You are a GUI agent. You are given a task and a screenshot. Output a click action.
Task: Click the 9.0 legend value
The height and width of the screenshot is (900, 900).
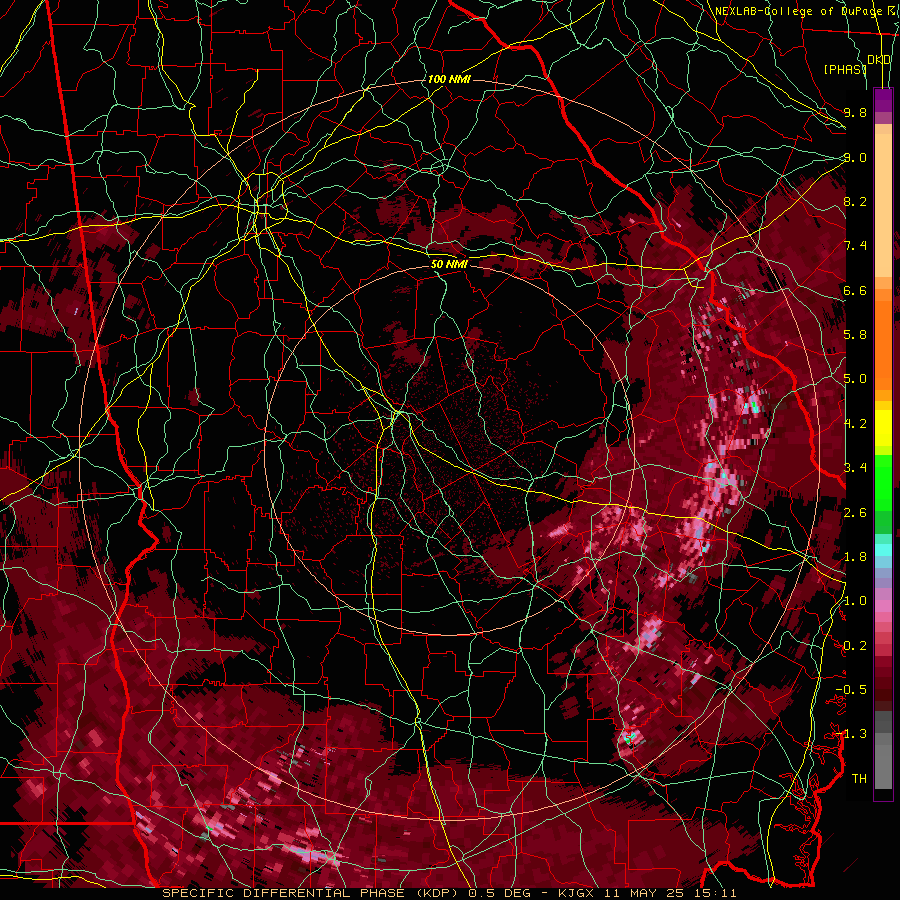pos(855,157)
